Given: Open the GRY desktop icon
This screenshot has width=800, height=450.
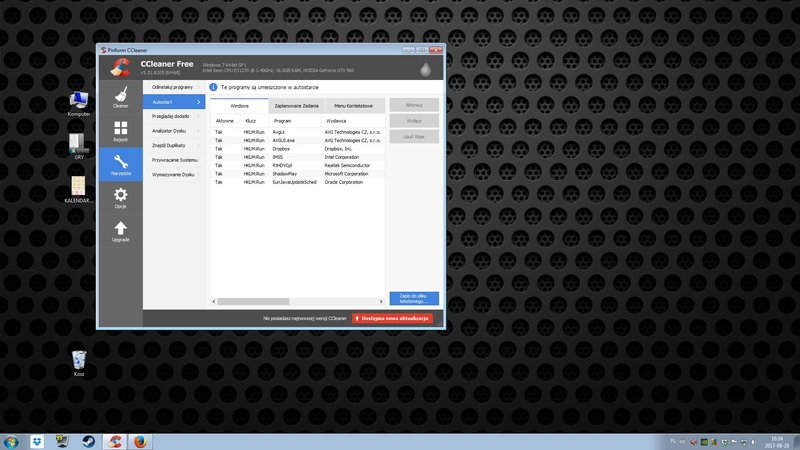Looking at the screenshot, I should 79,146.
